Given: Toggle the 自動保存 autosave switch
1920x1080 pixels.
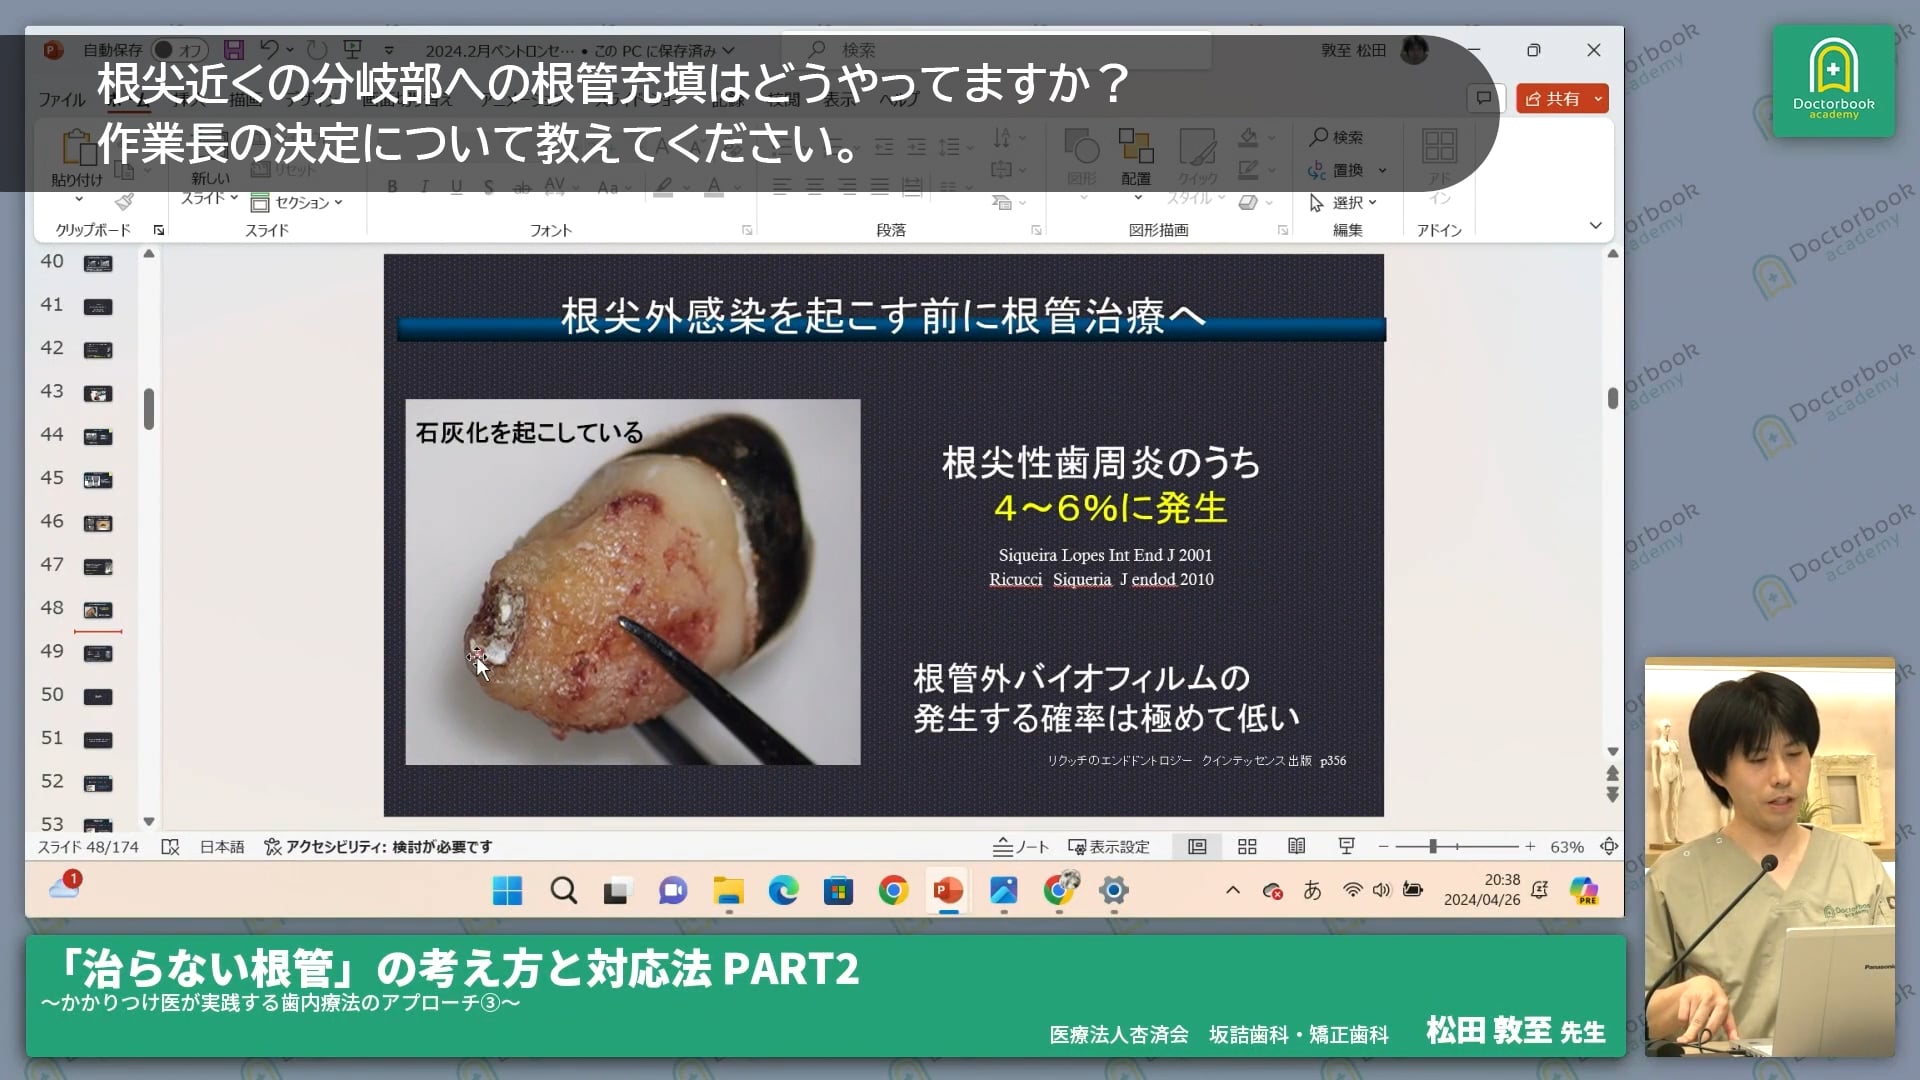Looking at the screenshot, I should pos(178,50).
